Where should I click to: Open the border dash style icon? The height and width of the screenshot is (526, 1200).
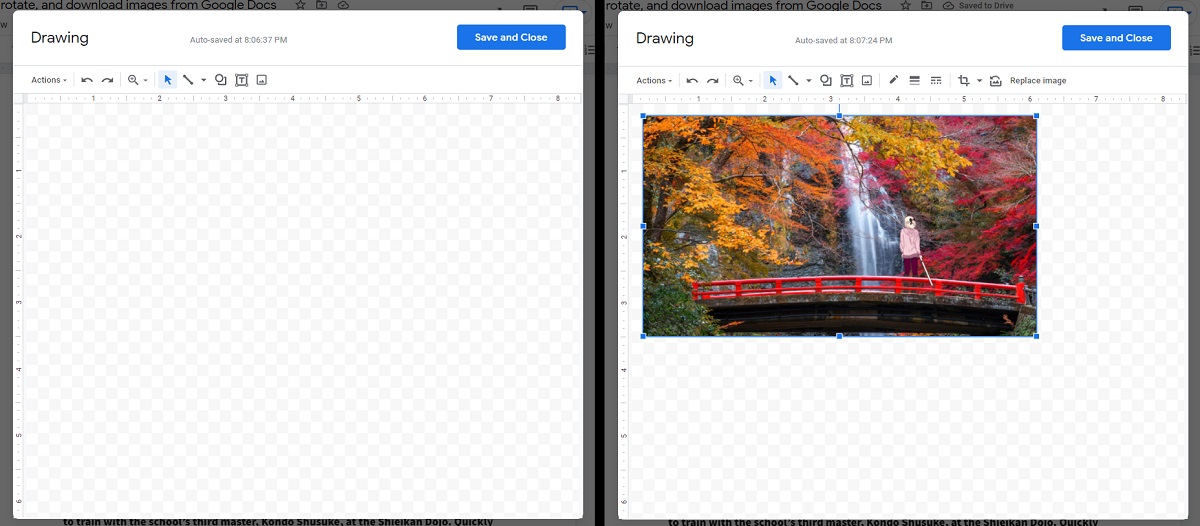[936, 80]
